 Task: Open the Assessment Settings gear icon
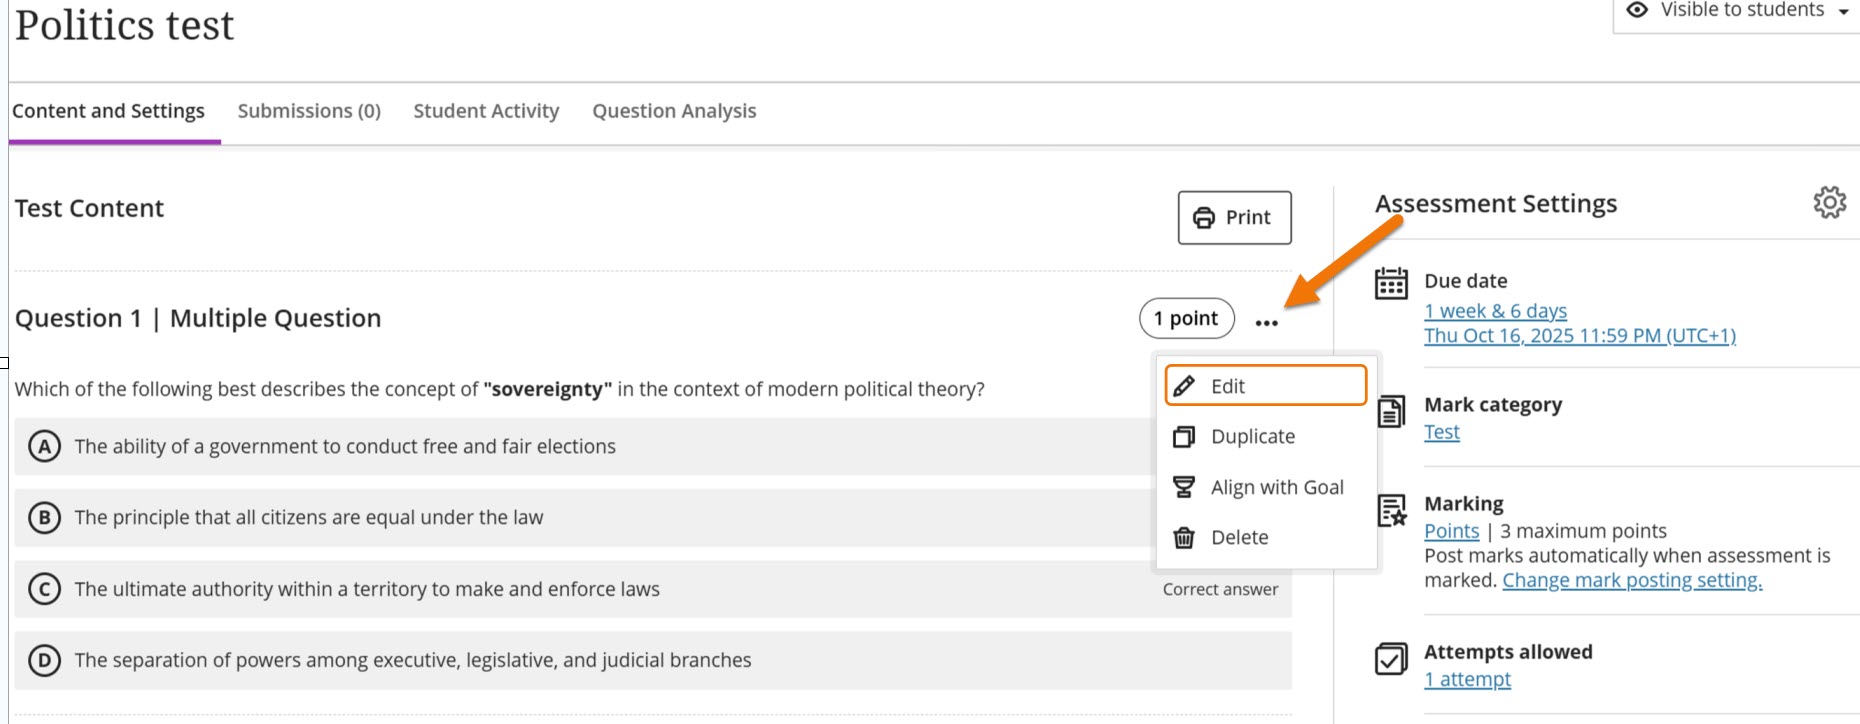pyautogui.click(x=1829, y=203)
